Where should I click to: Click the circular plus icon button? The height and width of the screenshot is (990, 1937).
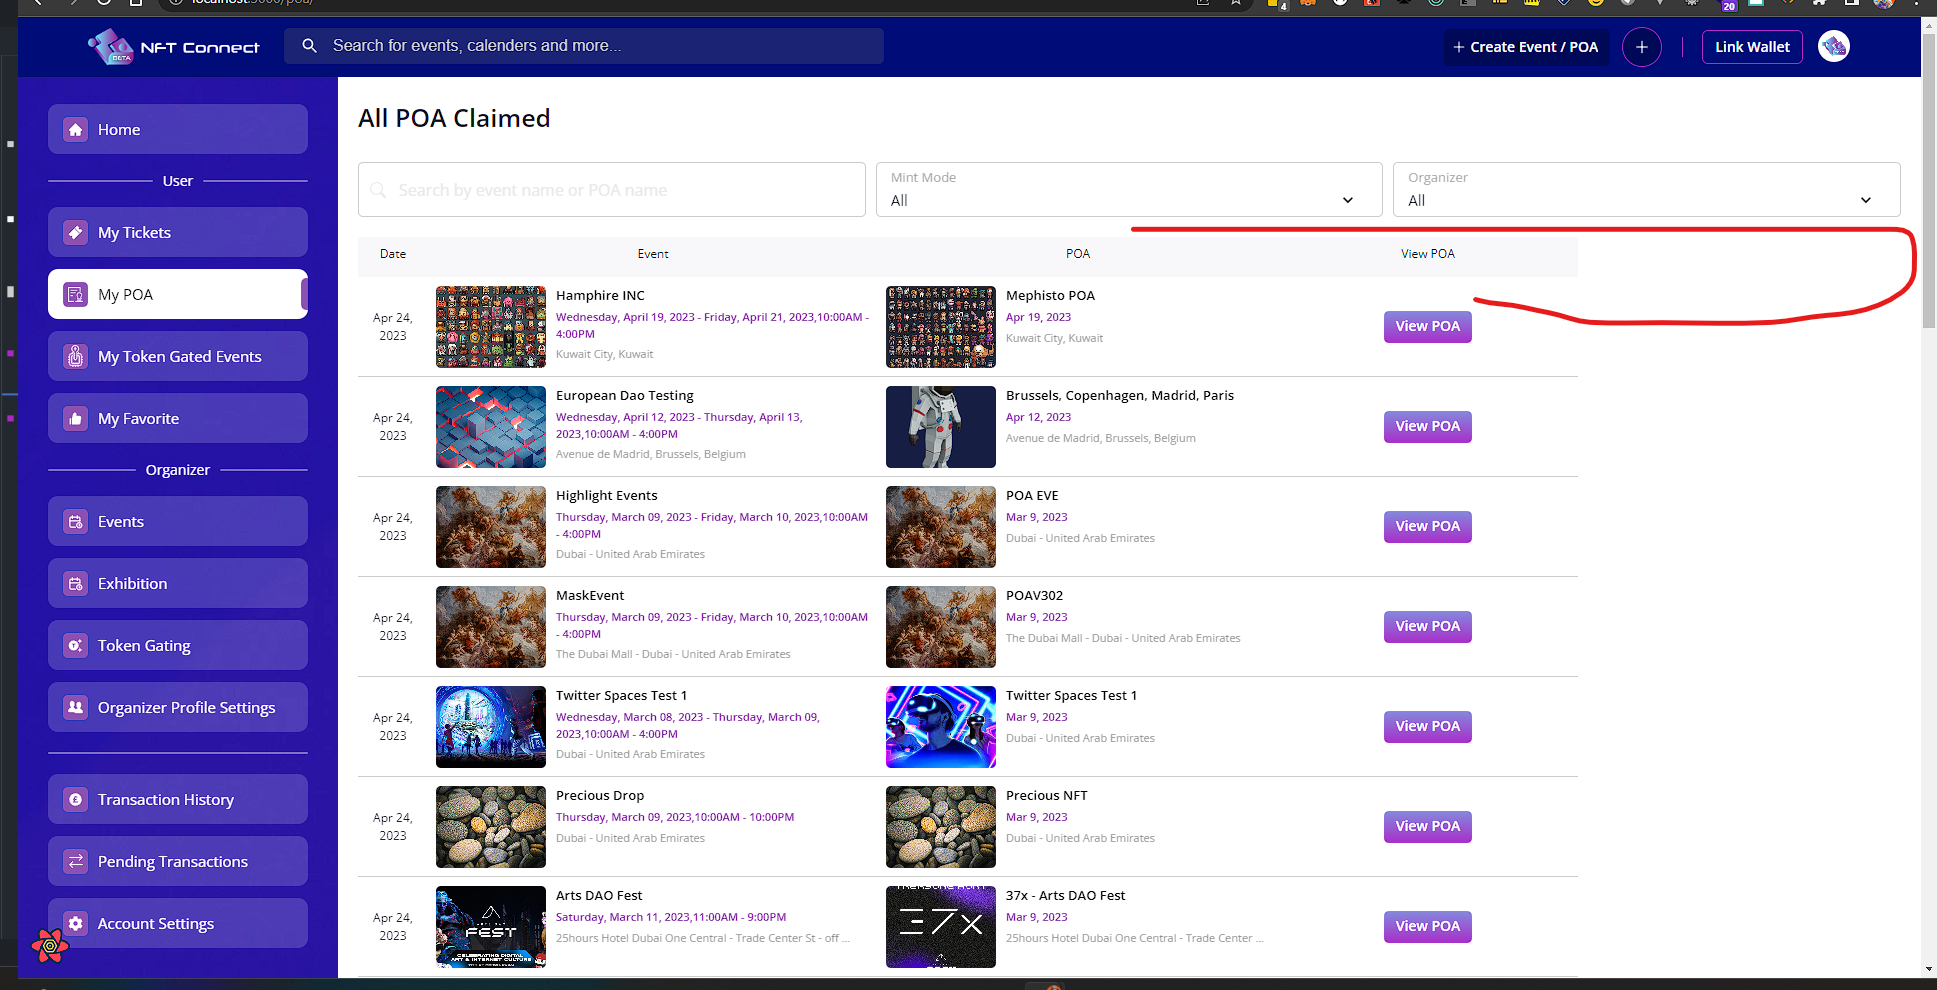1642,47
